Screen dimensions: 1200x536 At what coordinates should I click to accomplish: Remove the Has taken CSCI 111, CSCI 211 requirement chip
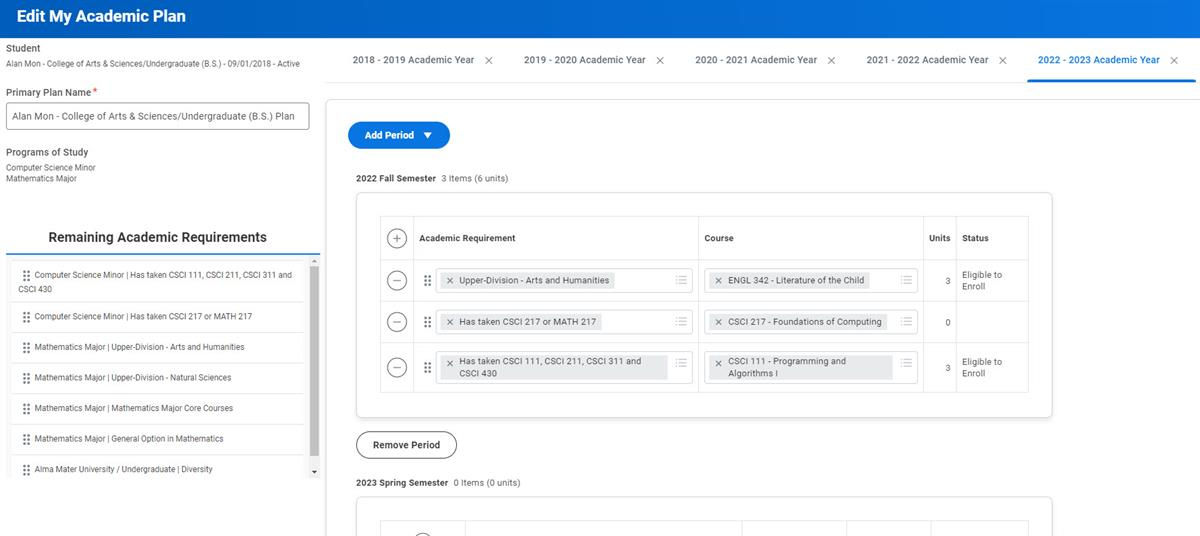[450, 362]
